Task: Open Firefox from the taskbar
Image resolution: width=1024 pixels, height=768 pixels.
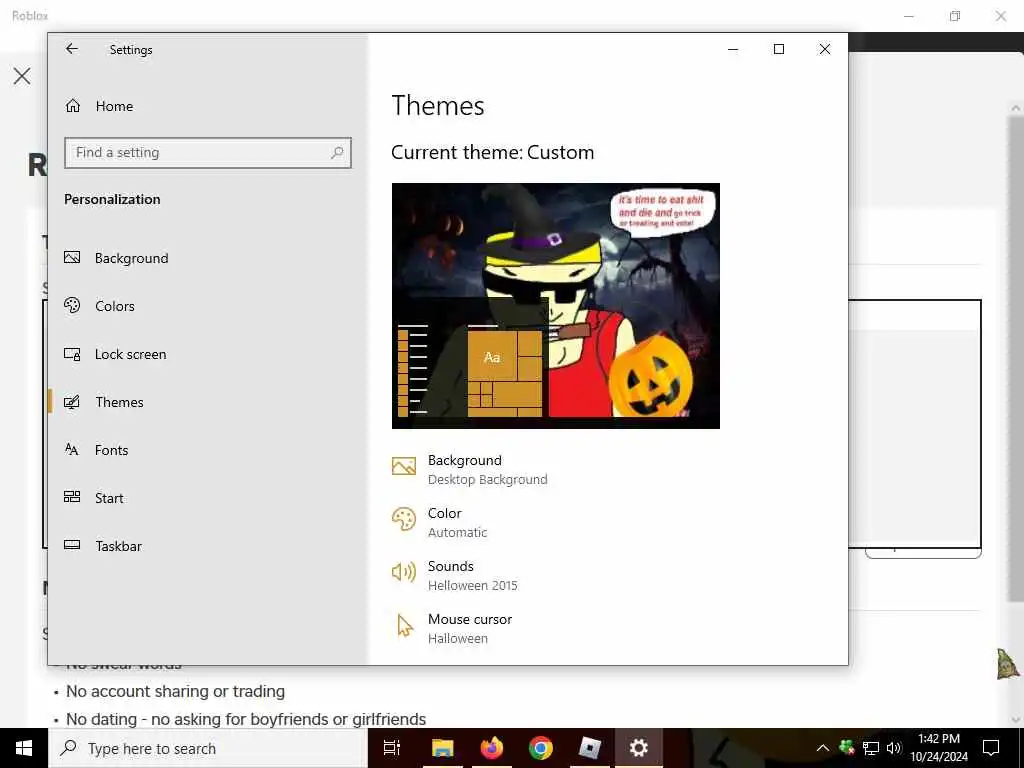Action: pyautogui.click(x=492, y=748)
